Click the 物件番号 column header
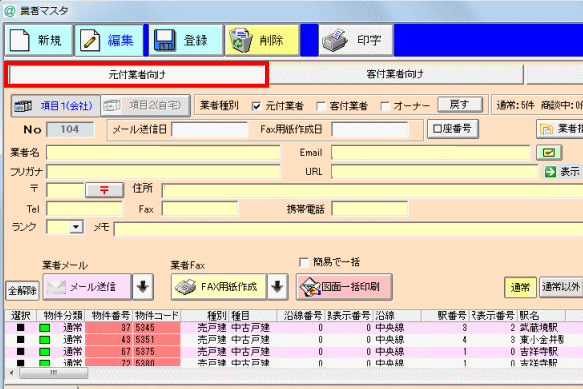Screen dimensions: 583x389 tap(109, 316)
